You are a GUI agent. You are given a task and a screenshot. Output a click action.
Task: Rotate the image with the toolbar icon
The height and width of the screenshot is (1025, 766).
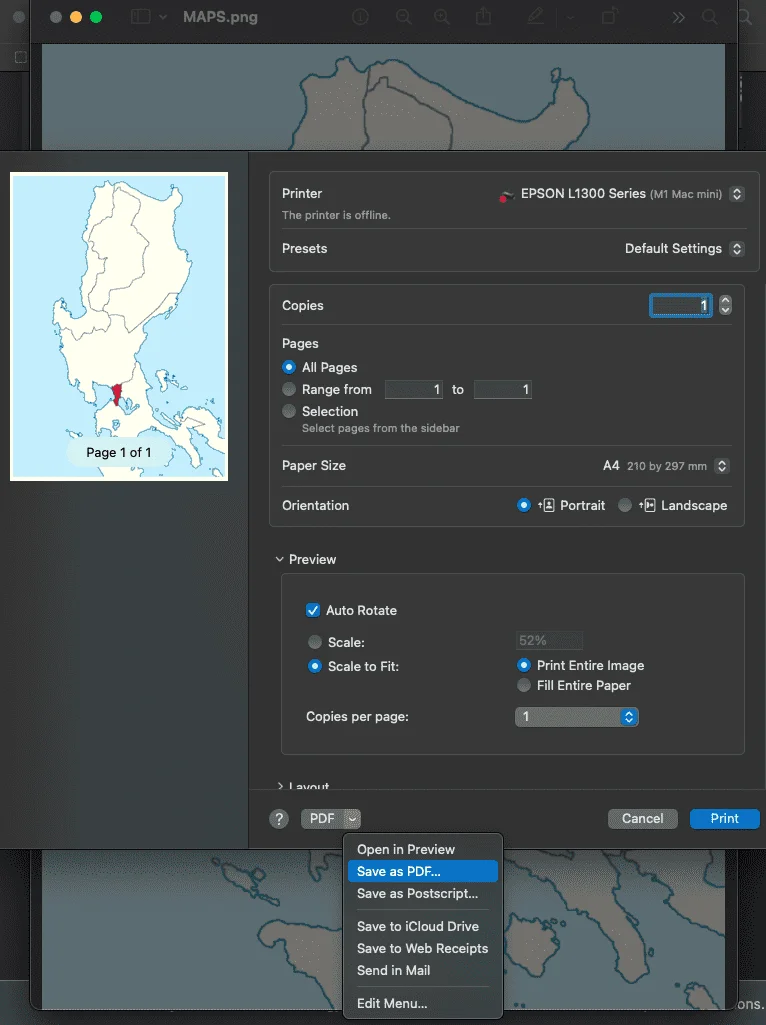coord(609,16)
